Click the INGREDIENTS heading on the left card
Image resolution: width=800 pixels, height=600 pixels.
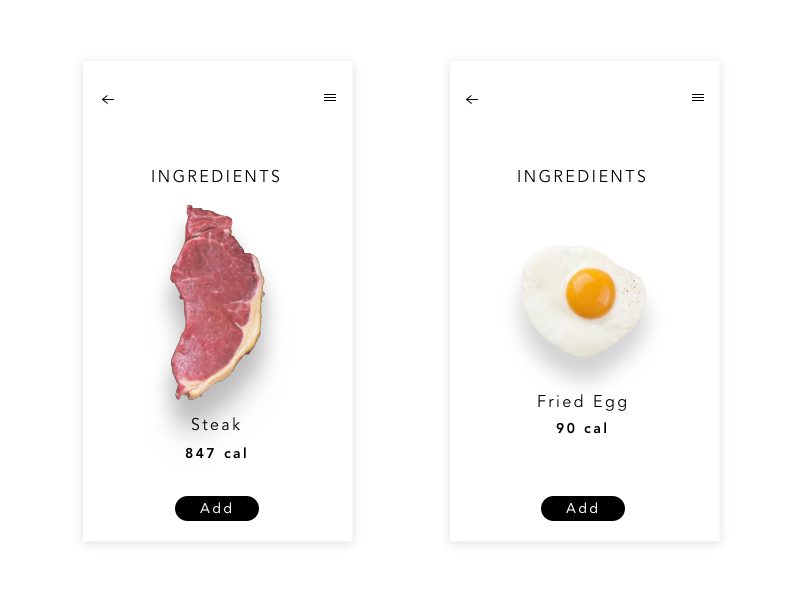click(x=216, y=176)
